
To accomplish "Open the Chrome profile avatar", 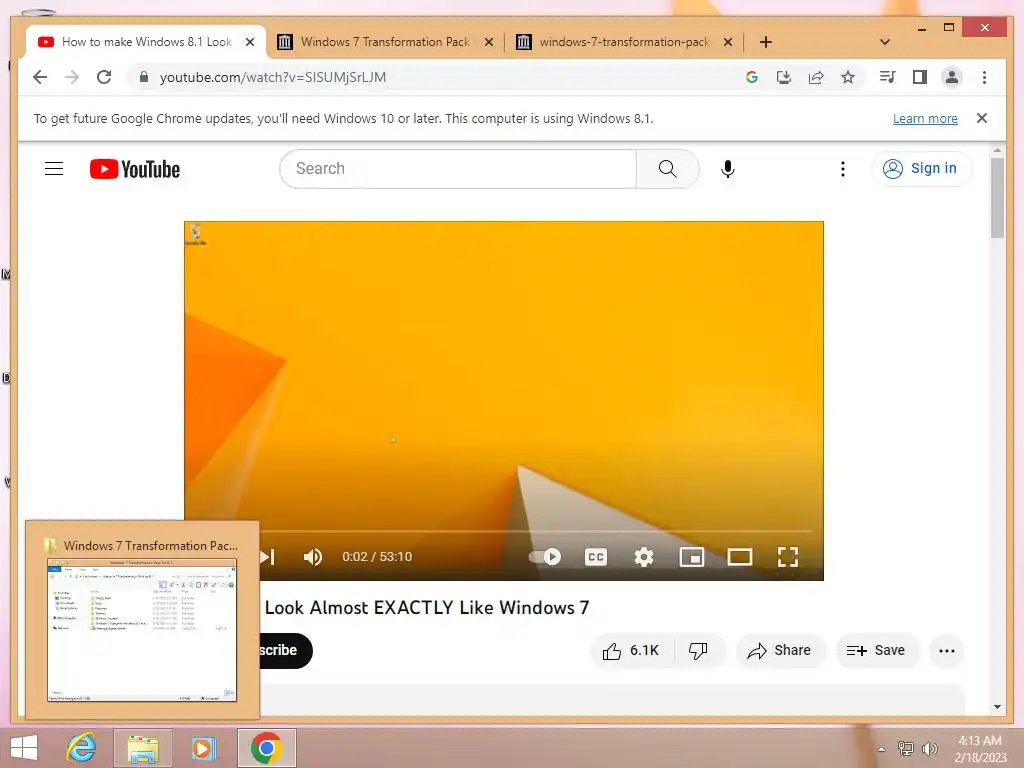I will [x=952, y=77].
